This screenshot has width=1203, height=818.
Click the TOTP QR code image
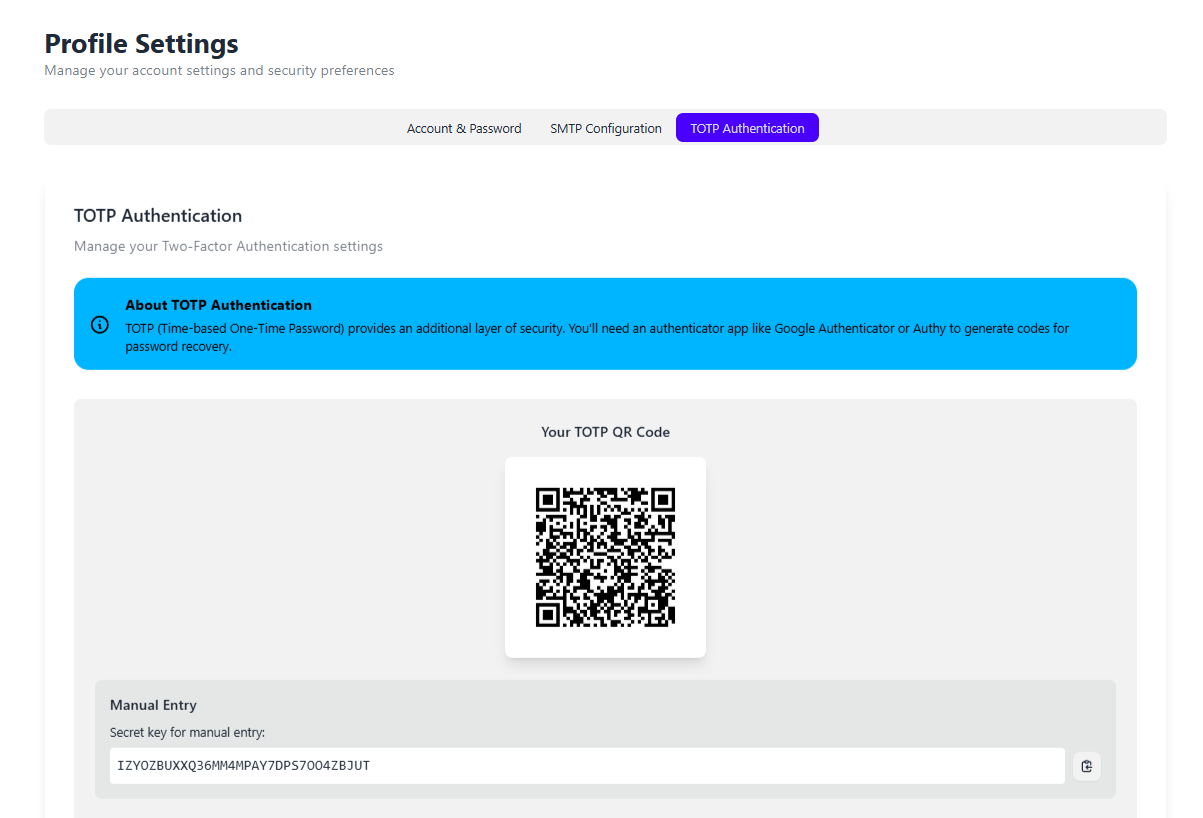605,557
